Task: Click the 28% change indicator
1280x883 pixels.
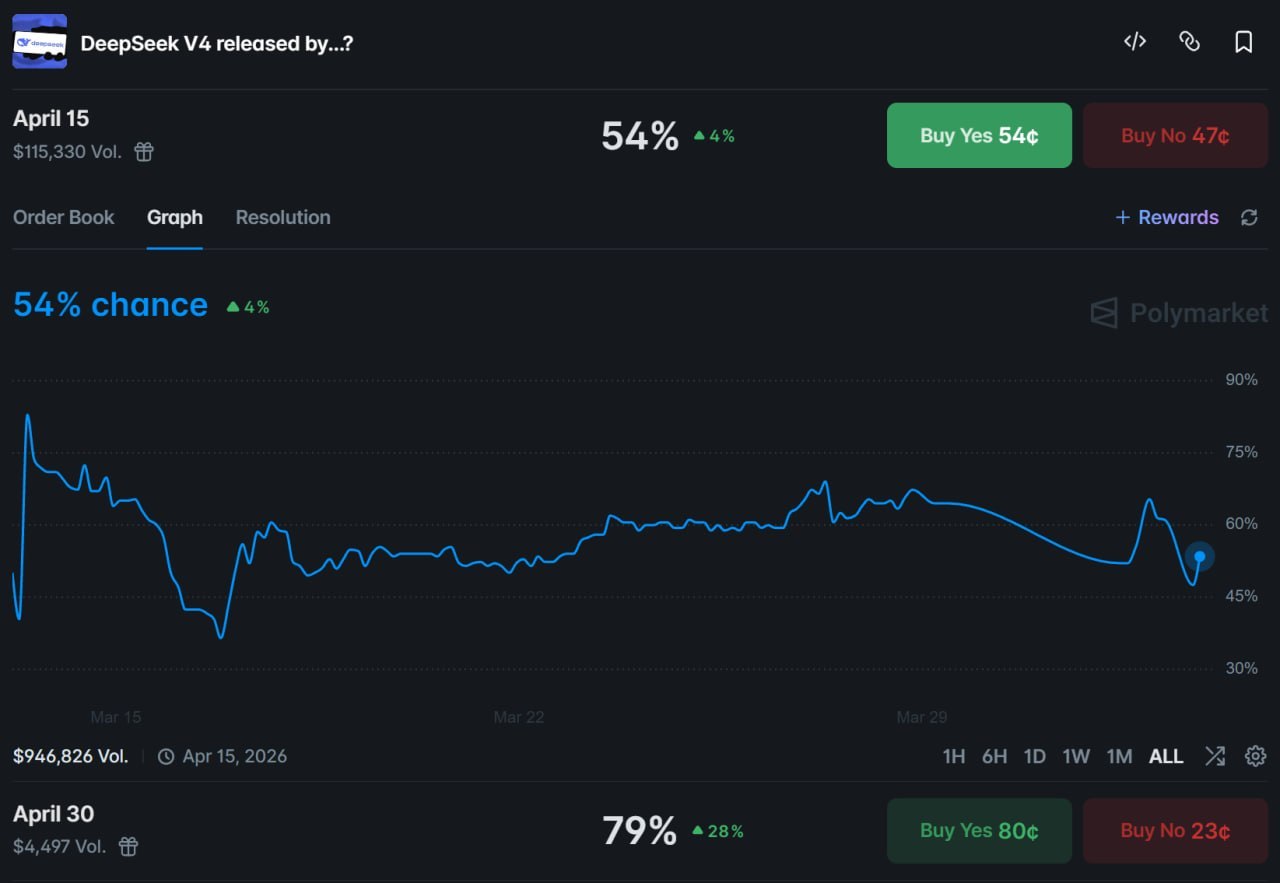Action: (x=717, y=831)
